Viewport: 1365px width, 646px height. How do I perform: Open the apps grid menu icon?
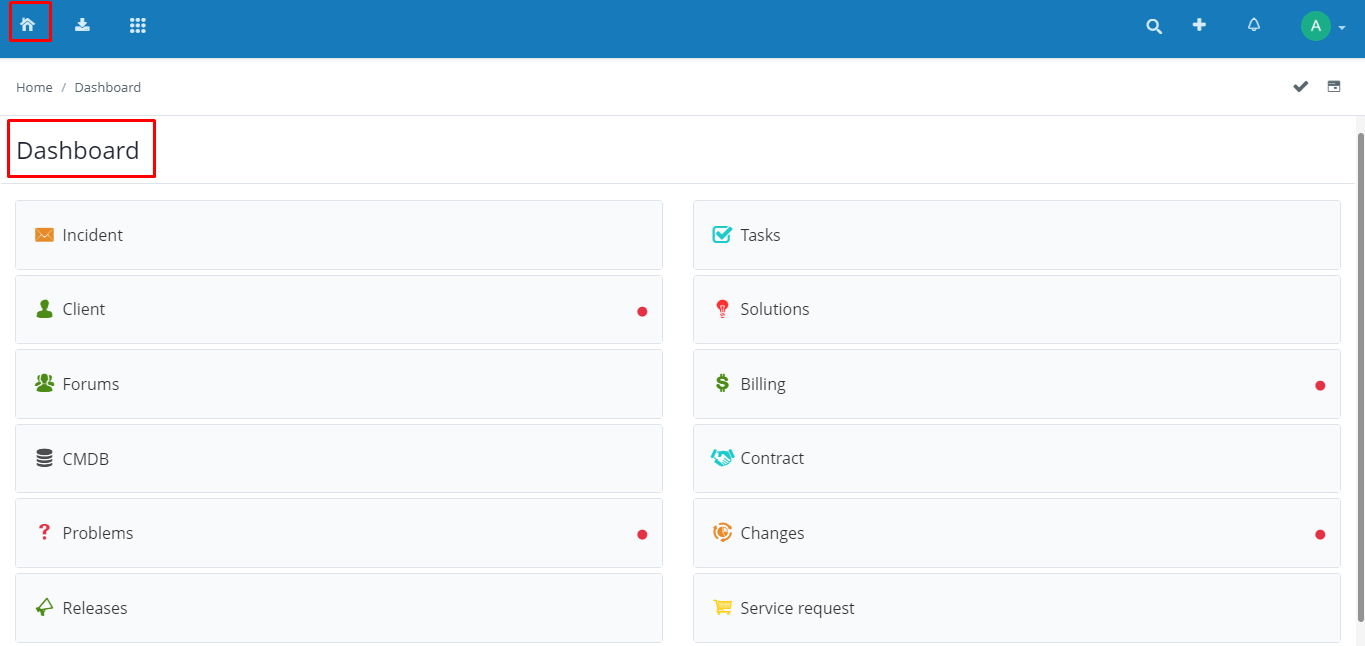click(x=138, y=25)
